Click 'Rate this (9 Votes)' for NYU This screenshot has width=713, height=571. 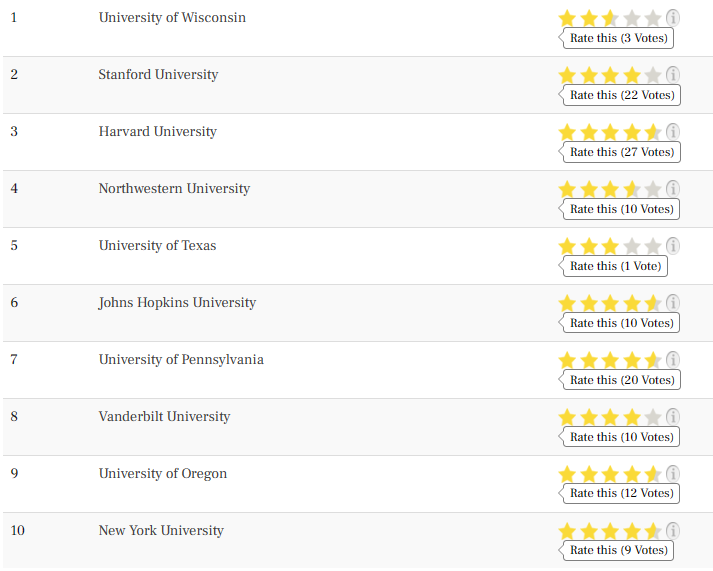618,550
